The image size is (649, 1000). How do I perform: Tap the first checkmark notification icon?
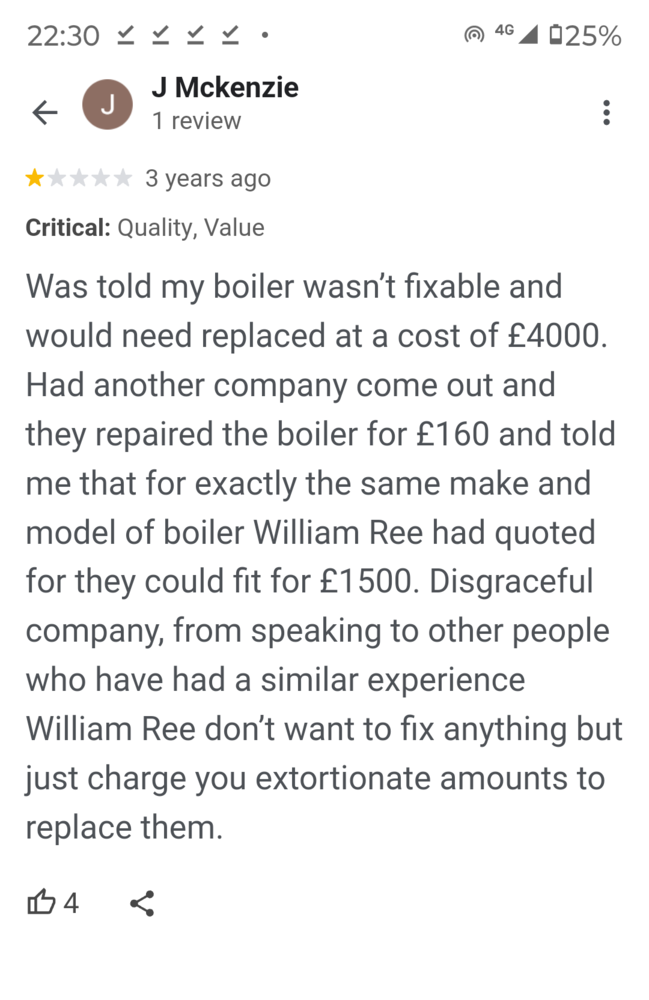[x=125, y=37]
